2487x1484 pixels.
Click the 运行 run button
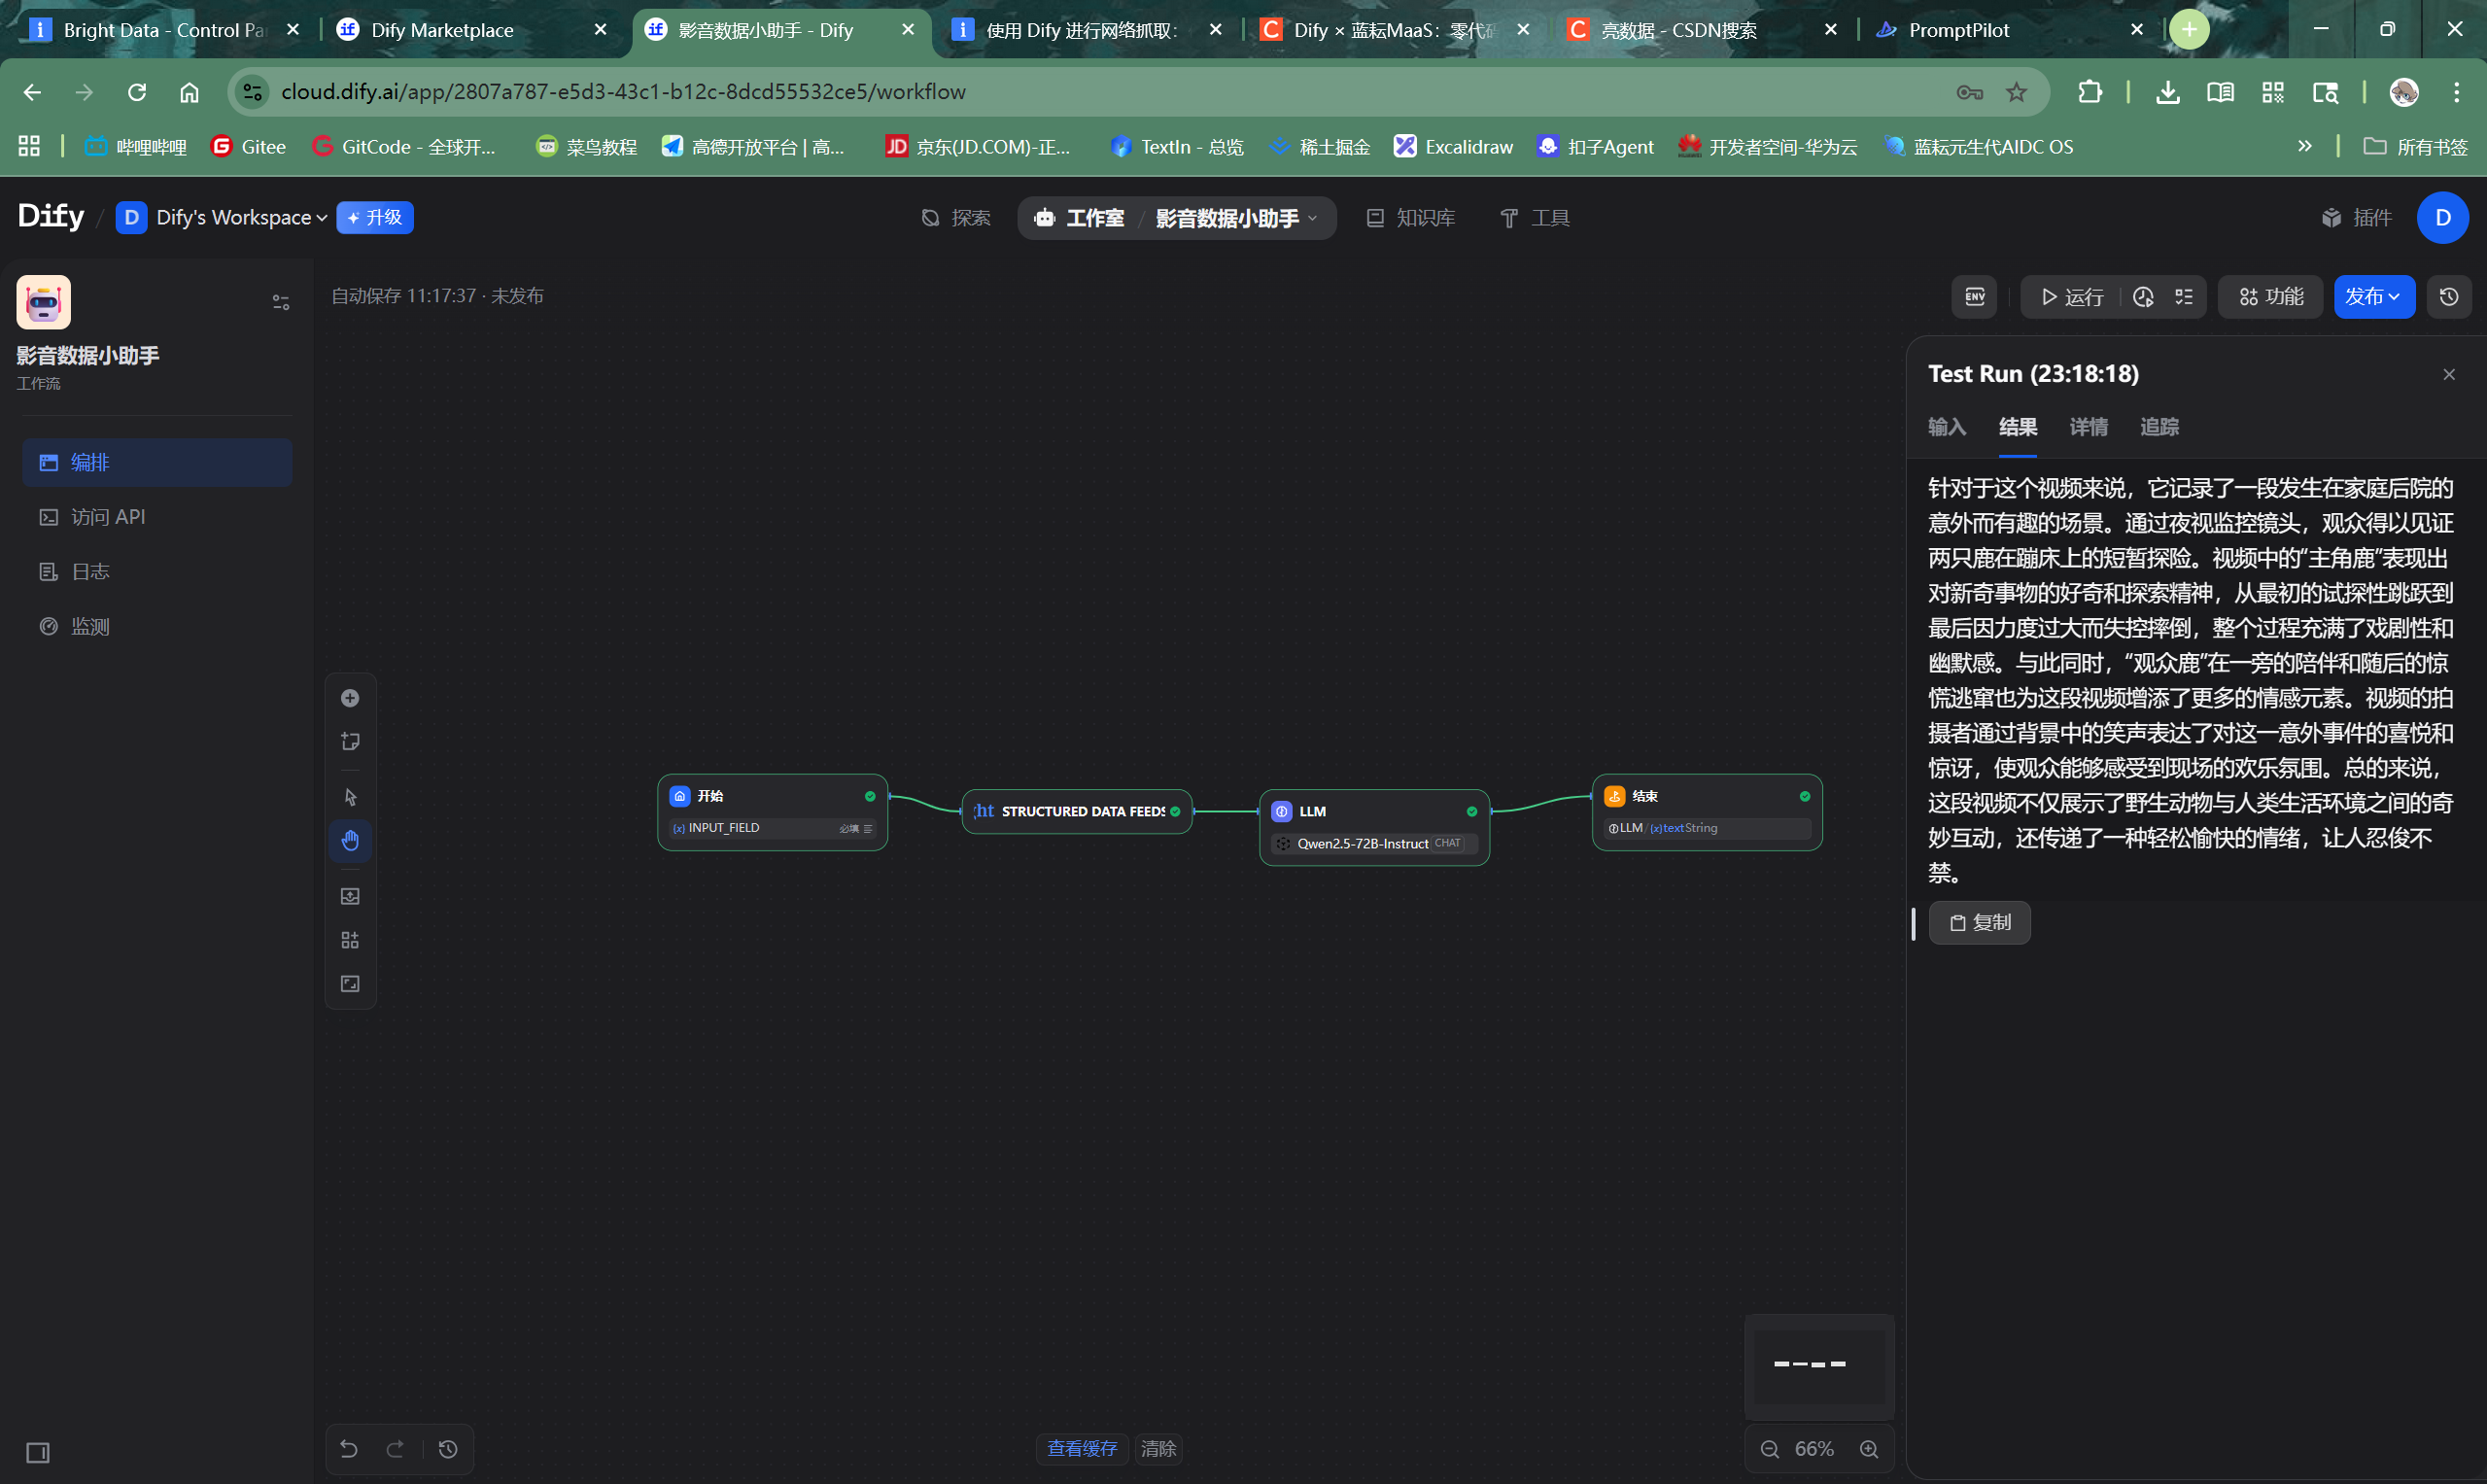click(2072, 297)
